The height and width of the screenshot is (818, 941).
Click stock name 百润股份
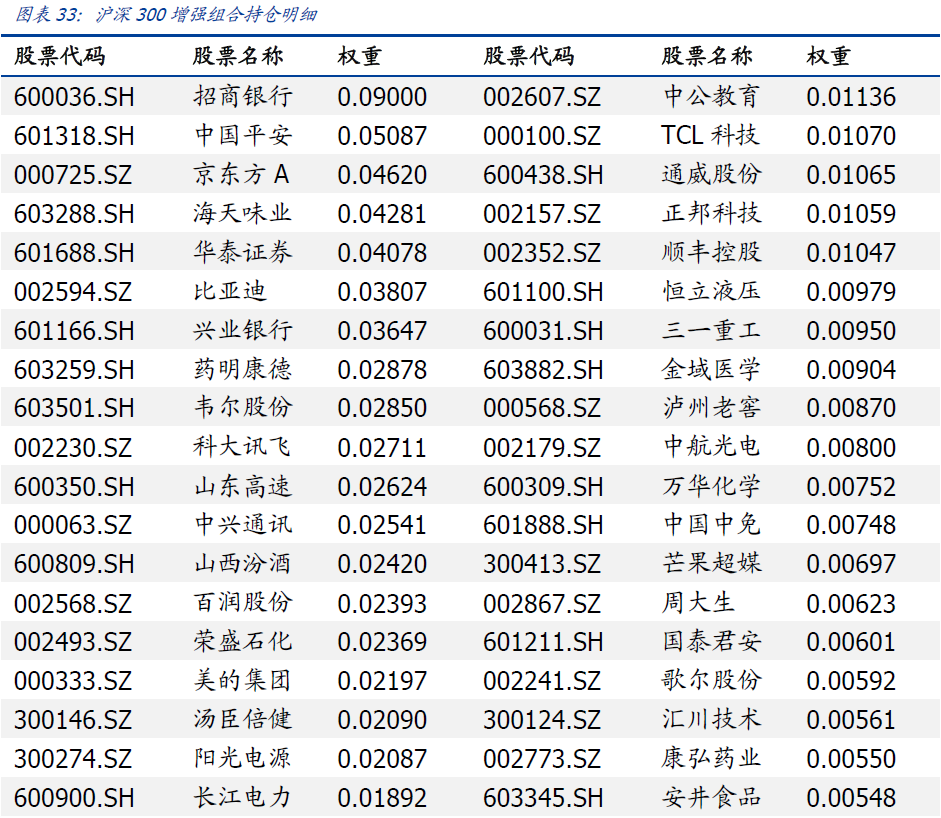[243, 603]
